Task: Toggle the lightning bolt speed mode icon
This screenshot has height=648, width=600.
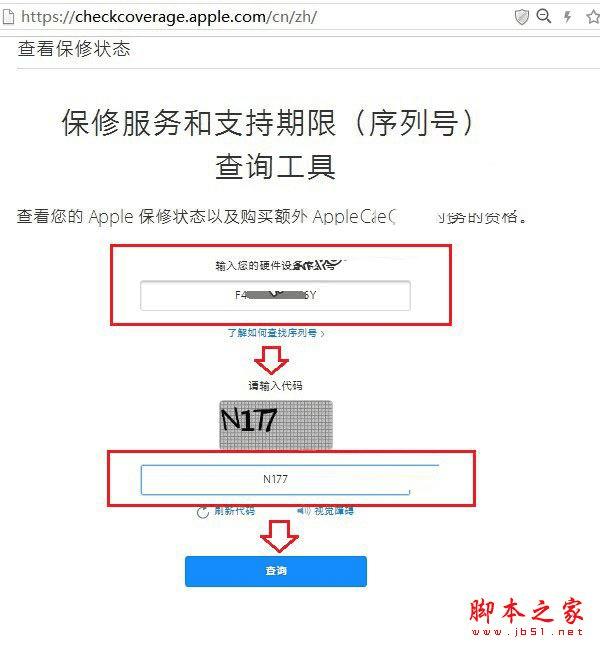Action: (568, 17)
